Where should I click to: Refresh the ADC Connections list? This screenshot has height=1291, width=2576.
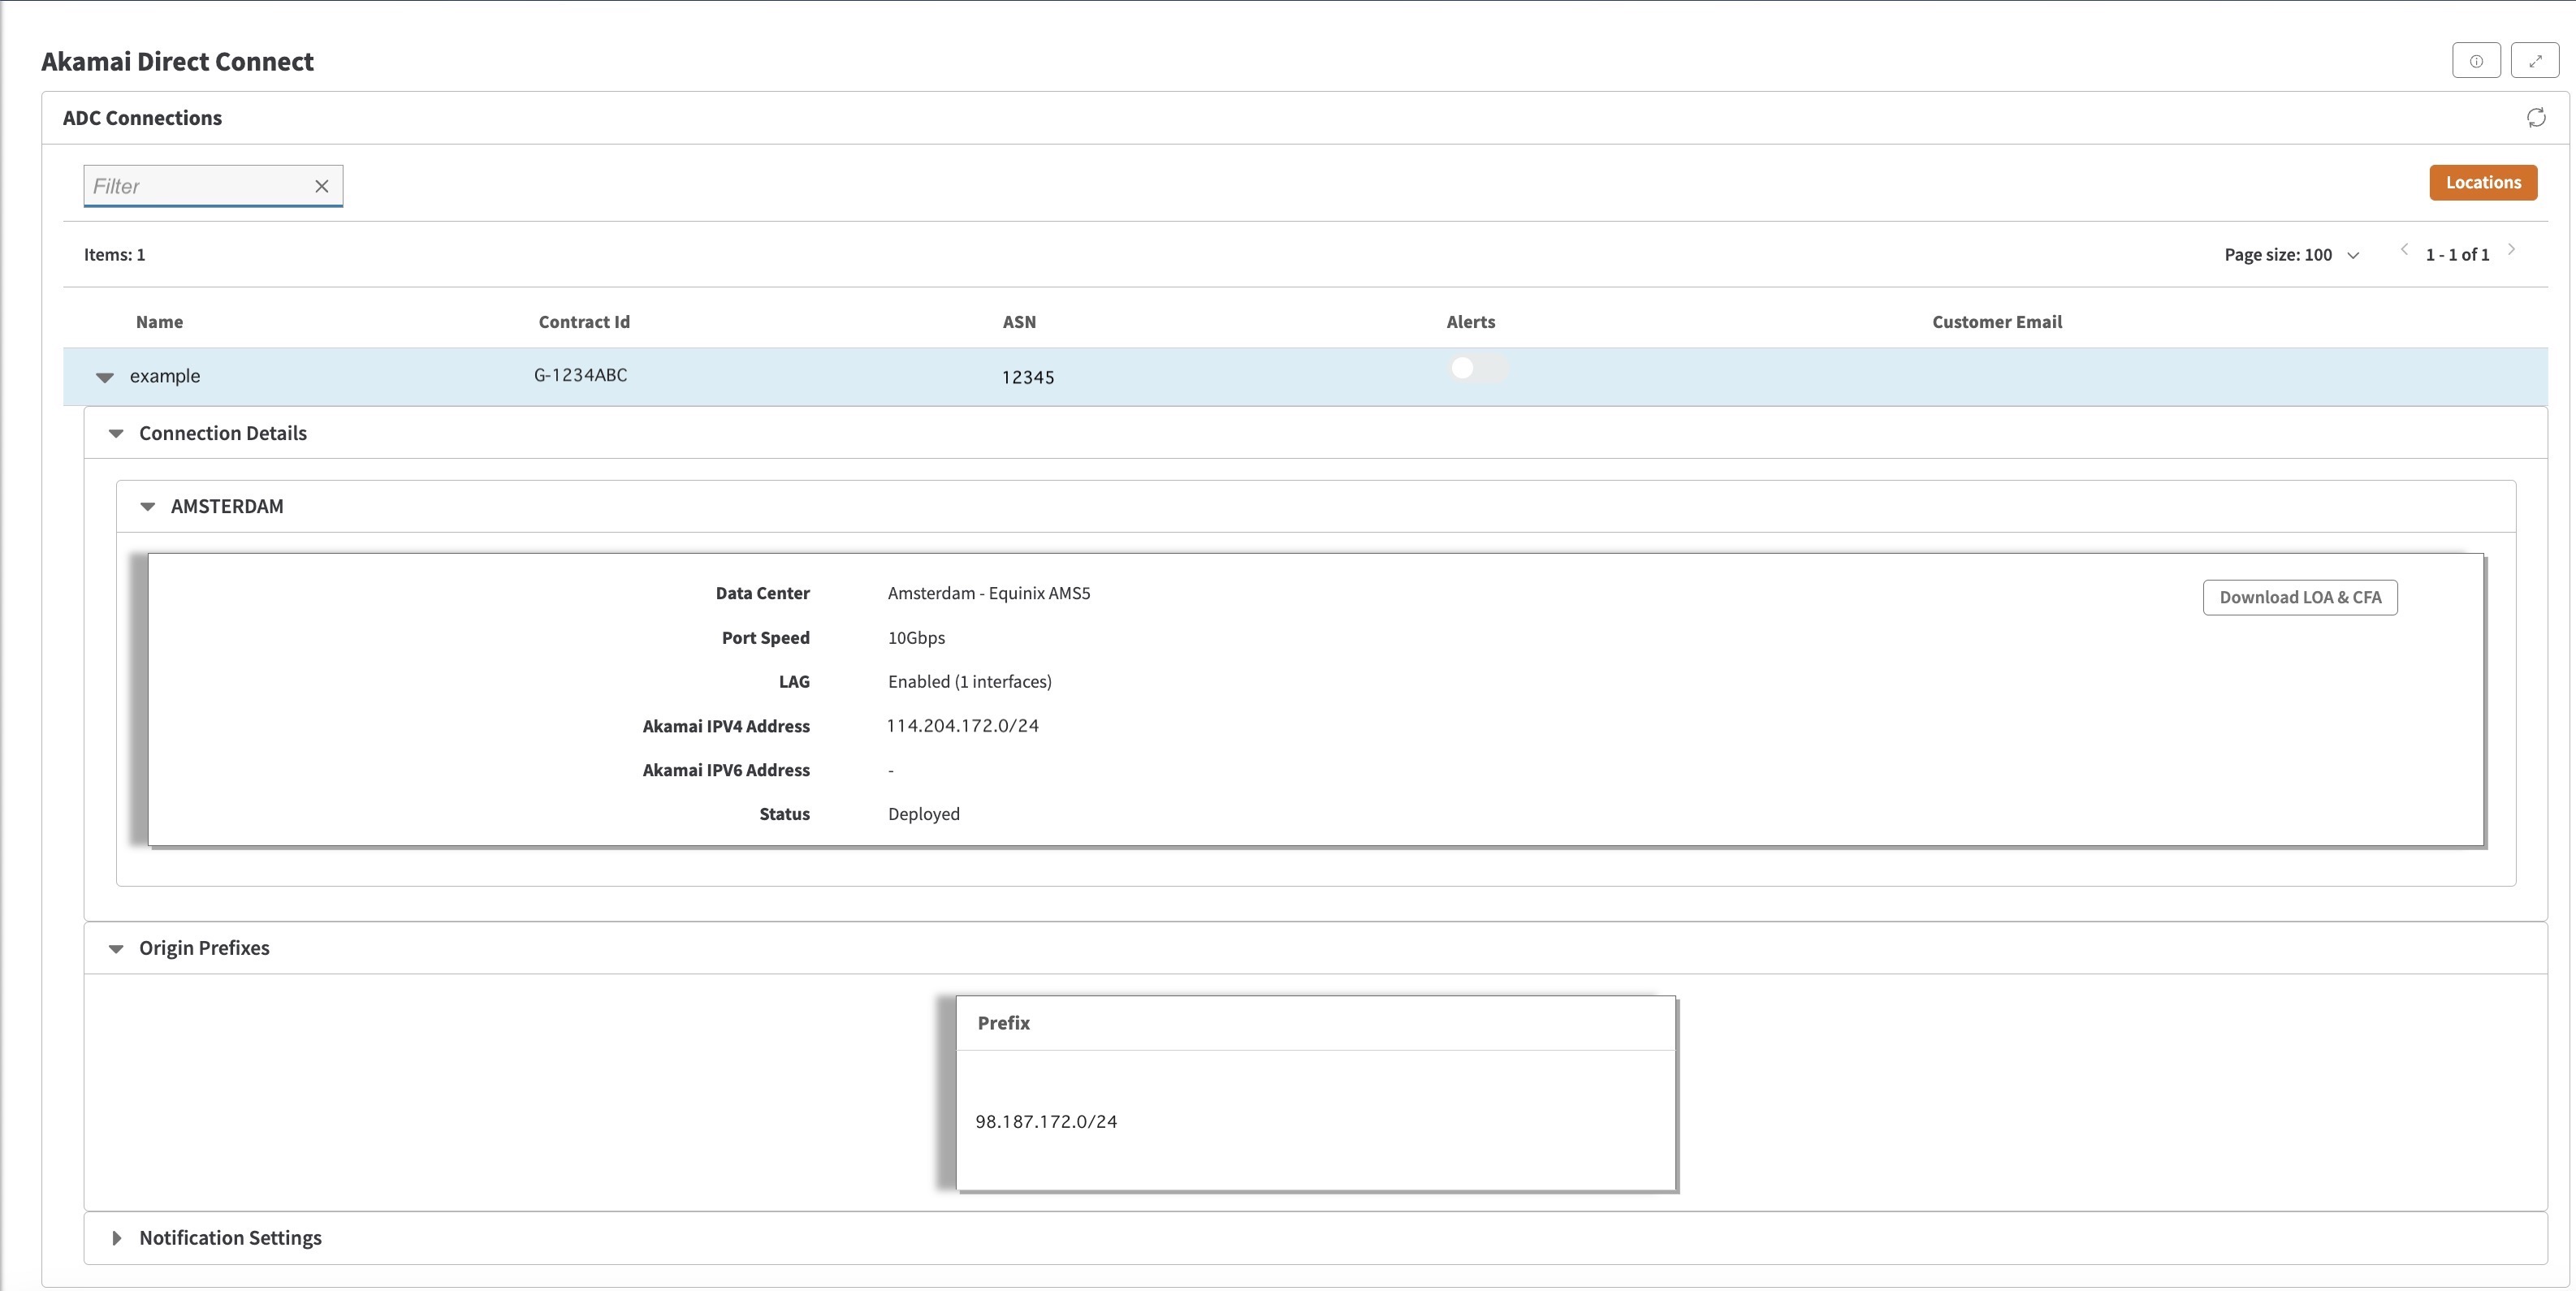(2536, 118)
